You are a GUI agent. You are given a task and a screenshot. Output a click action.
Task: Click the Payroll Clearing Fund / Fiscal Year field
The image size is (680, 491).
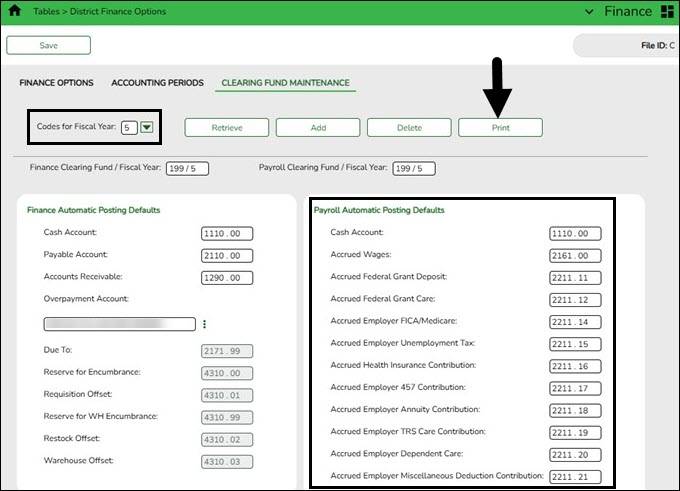coord(413,169)
